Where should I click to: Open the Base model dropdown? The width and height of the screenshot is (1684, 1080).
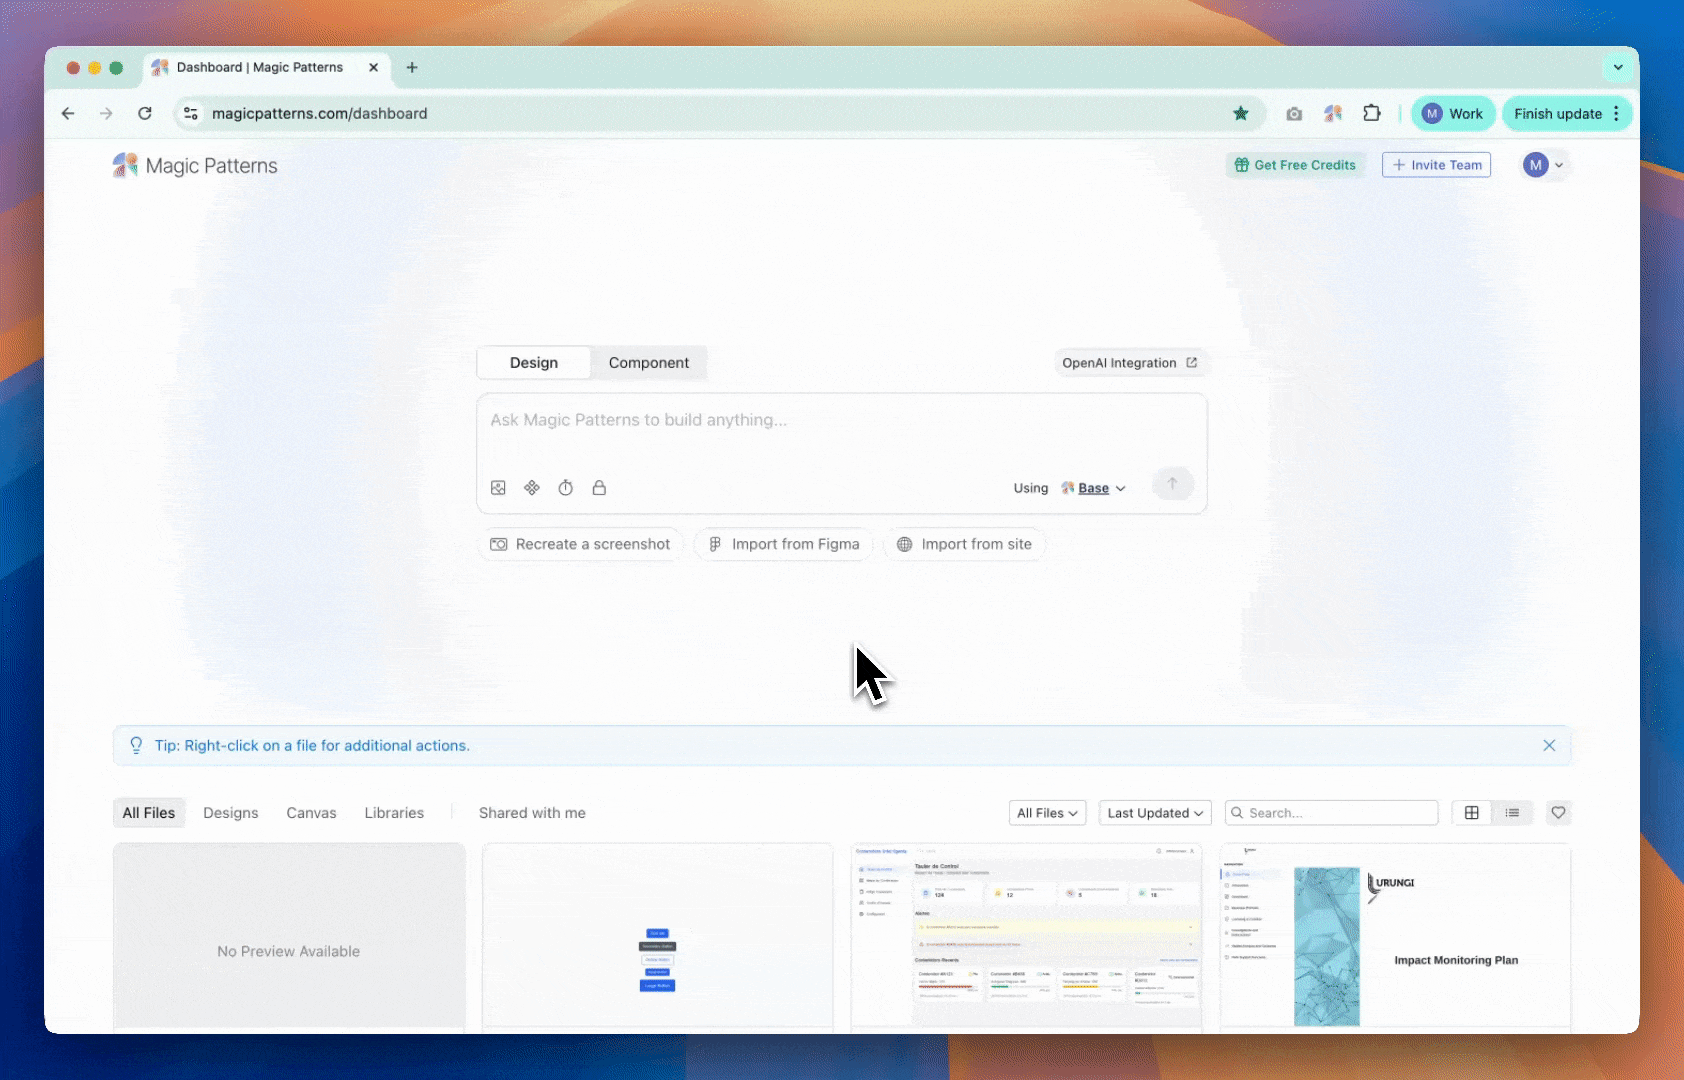tap(1094, 488)
